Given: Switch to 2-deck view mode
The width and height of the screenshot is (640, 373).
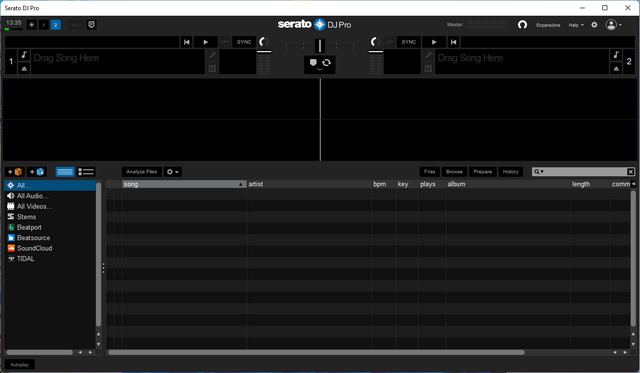Looking at the screenshot, I should [x=56, y=25].
